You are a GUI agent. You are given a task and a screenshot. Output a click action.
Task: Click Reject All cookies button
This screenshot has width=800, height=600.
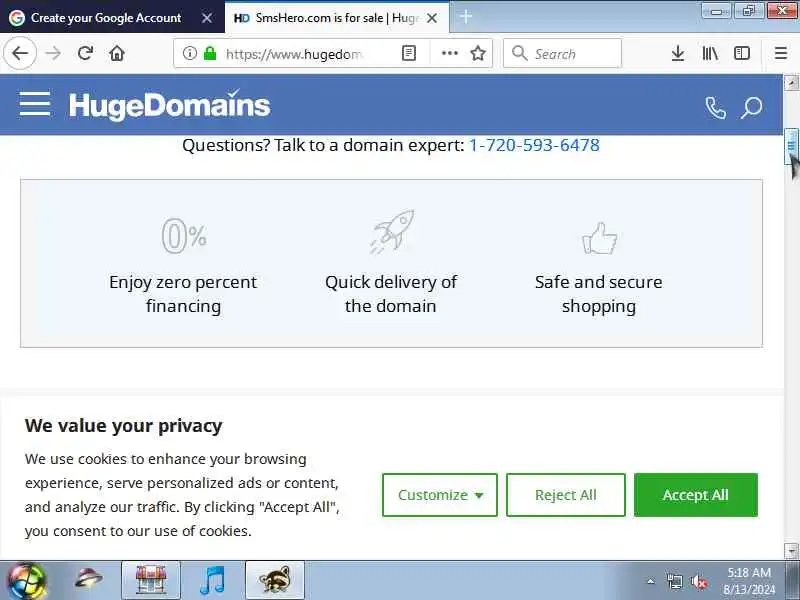(566, 495)
